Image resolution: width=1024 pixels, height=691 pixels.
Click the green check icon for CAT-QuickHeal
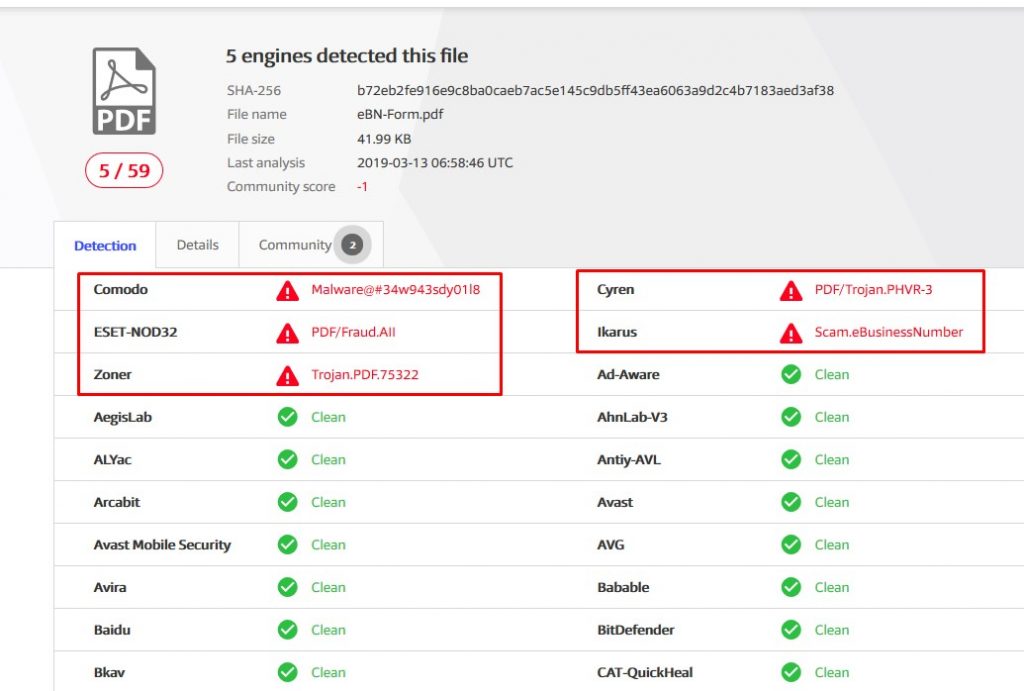(791, 672)
